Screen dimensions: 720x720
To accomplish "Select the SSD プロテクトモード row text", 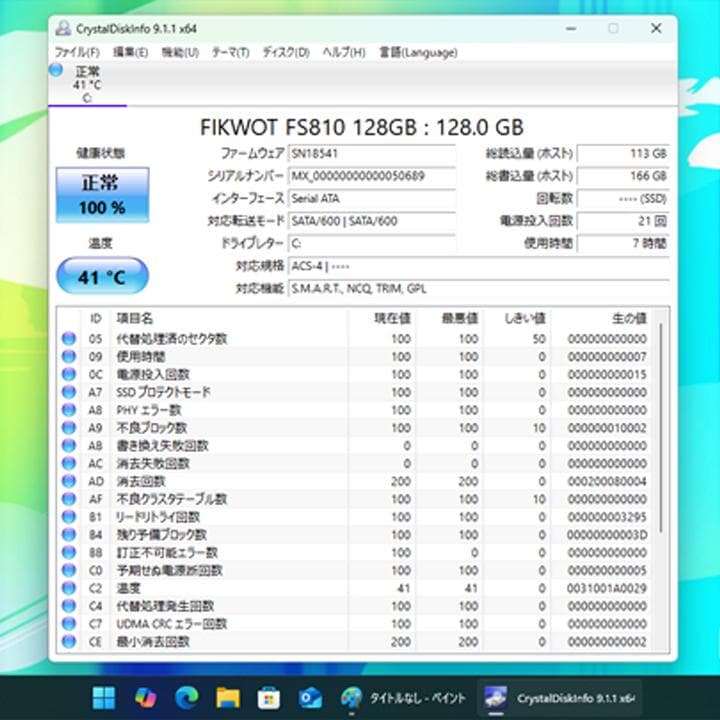I will 163,392.
